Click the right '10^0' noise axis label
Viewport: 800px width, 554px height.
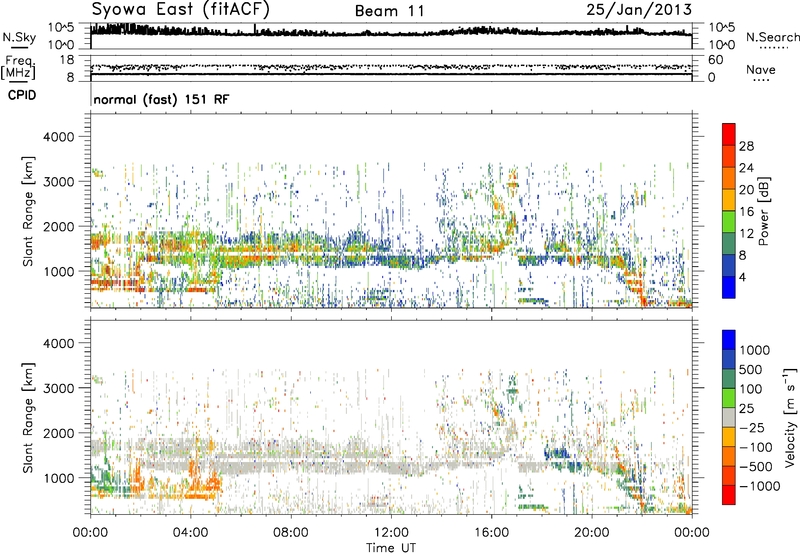point(721,44)
